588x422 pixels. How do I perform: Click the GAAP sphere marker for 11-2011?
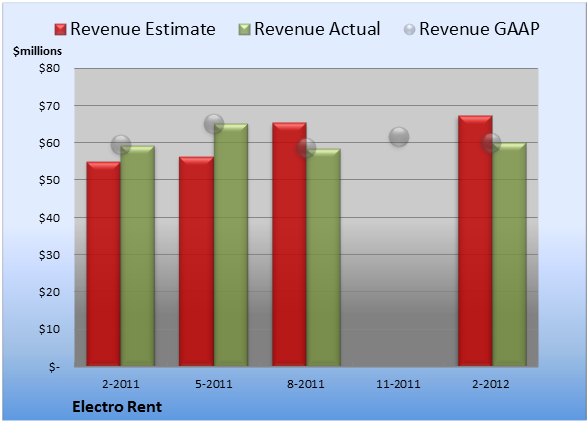click(399, 137)
